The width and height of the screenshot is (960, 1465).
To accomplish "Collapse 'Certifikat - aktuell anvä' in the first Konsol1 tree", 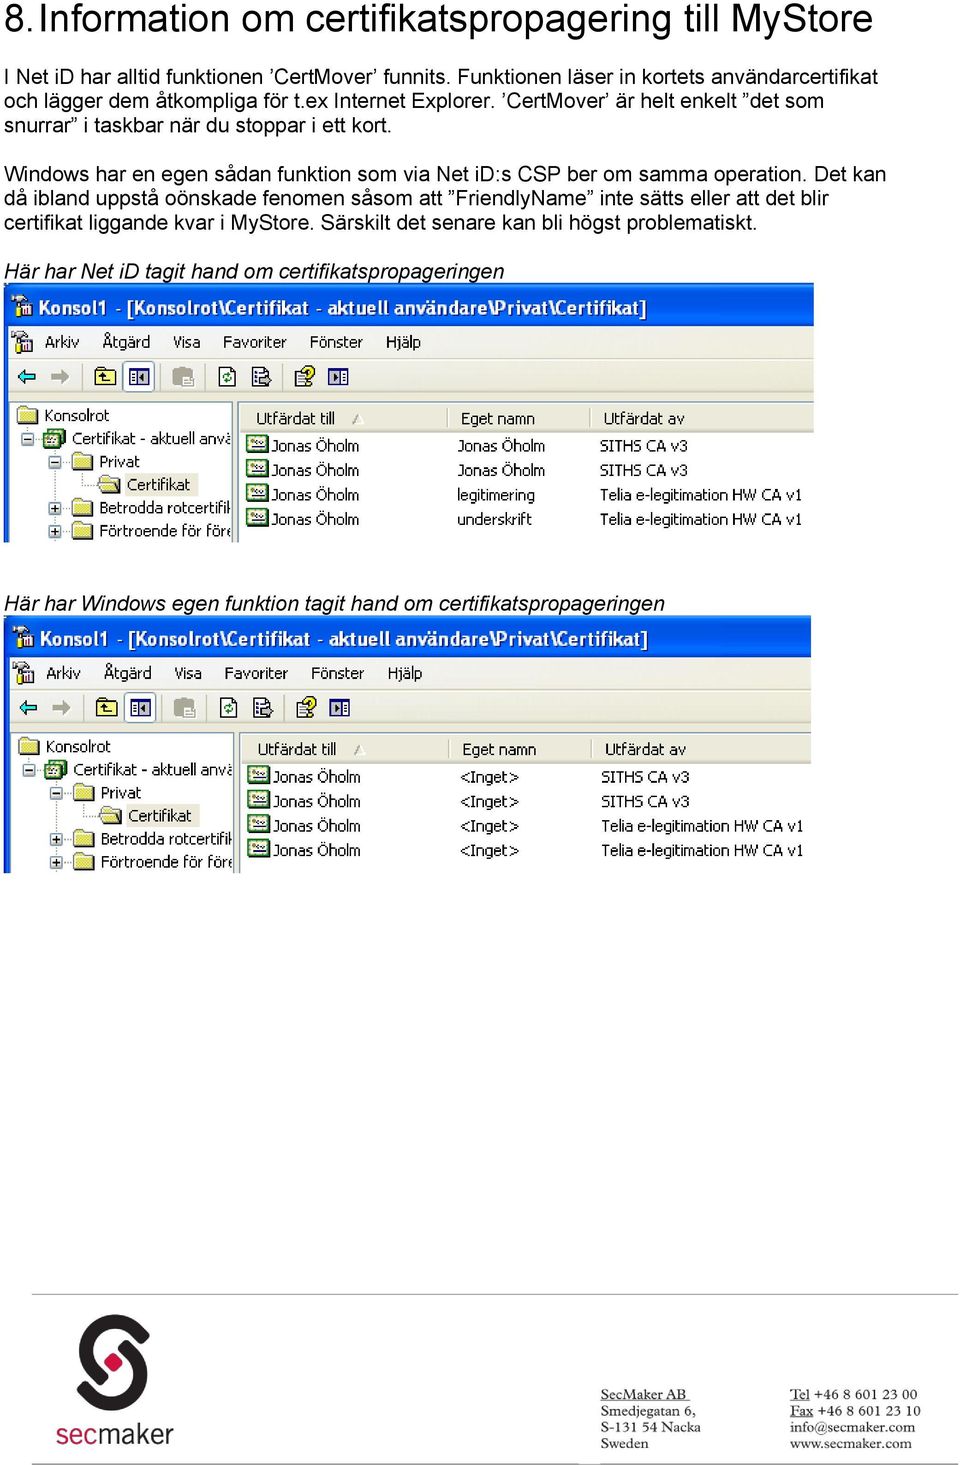I will [x=28, y=439].
